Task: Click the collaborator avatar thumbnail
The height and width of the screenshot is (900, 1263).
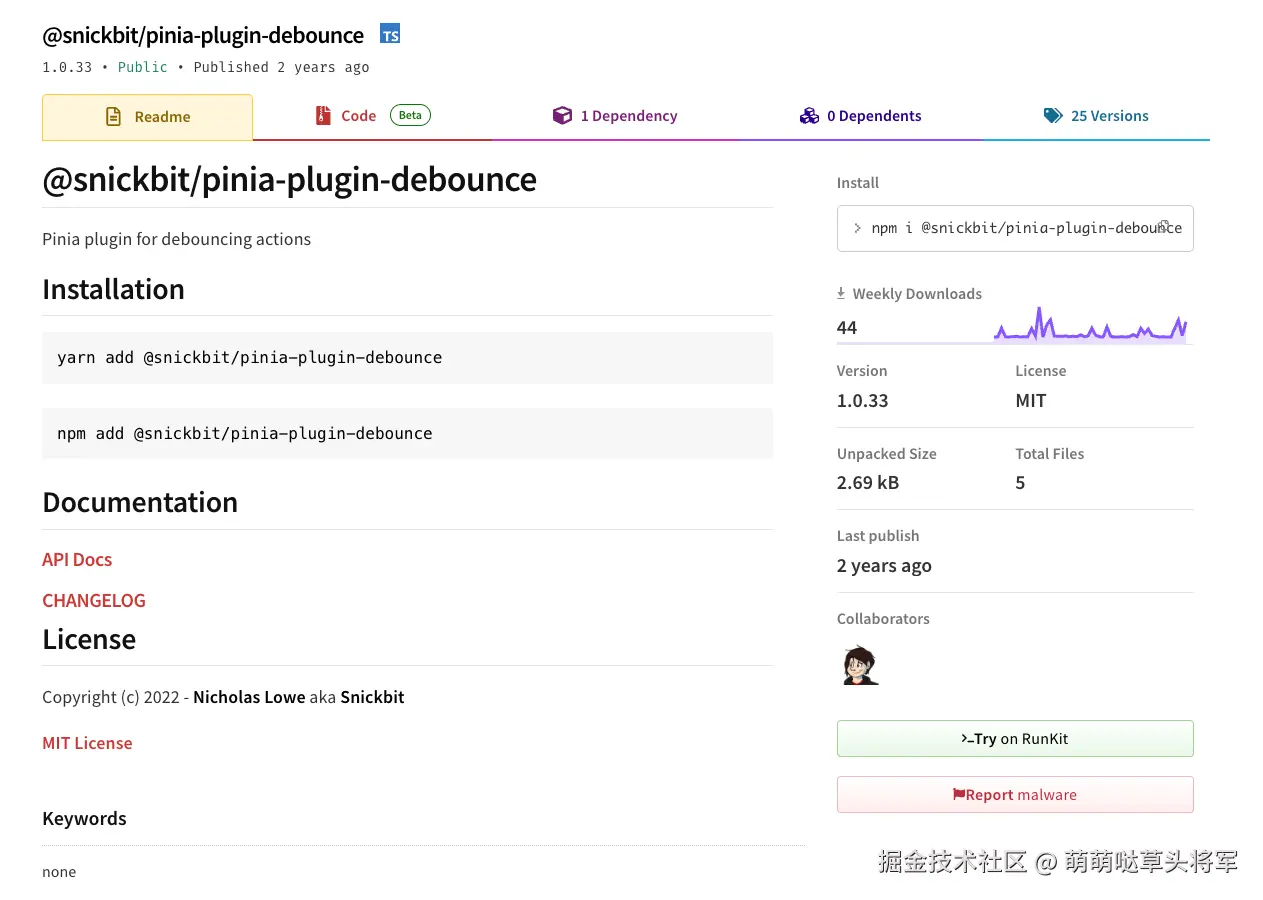Action: (858, 664)
